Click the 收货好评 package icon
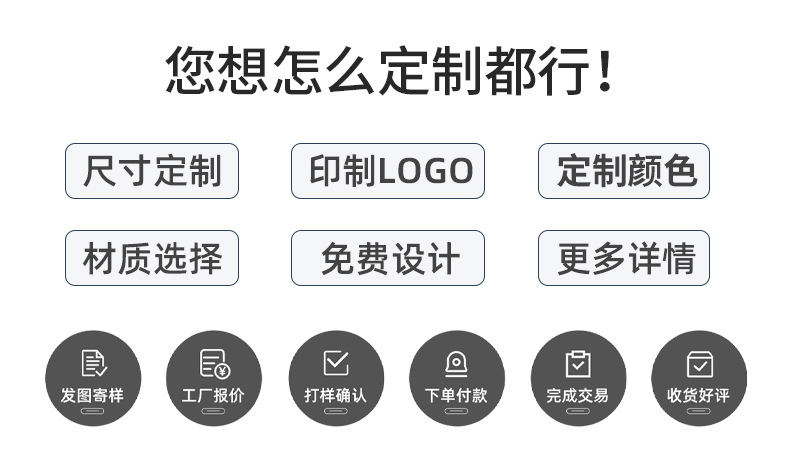790x452 pixels. coord(699,364)
